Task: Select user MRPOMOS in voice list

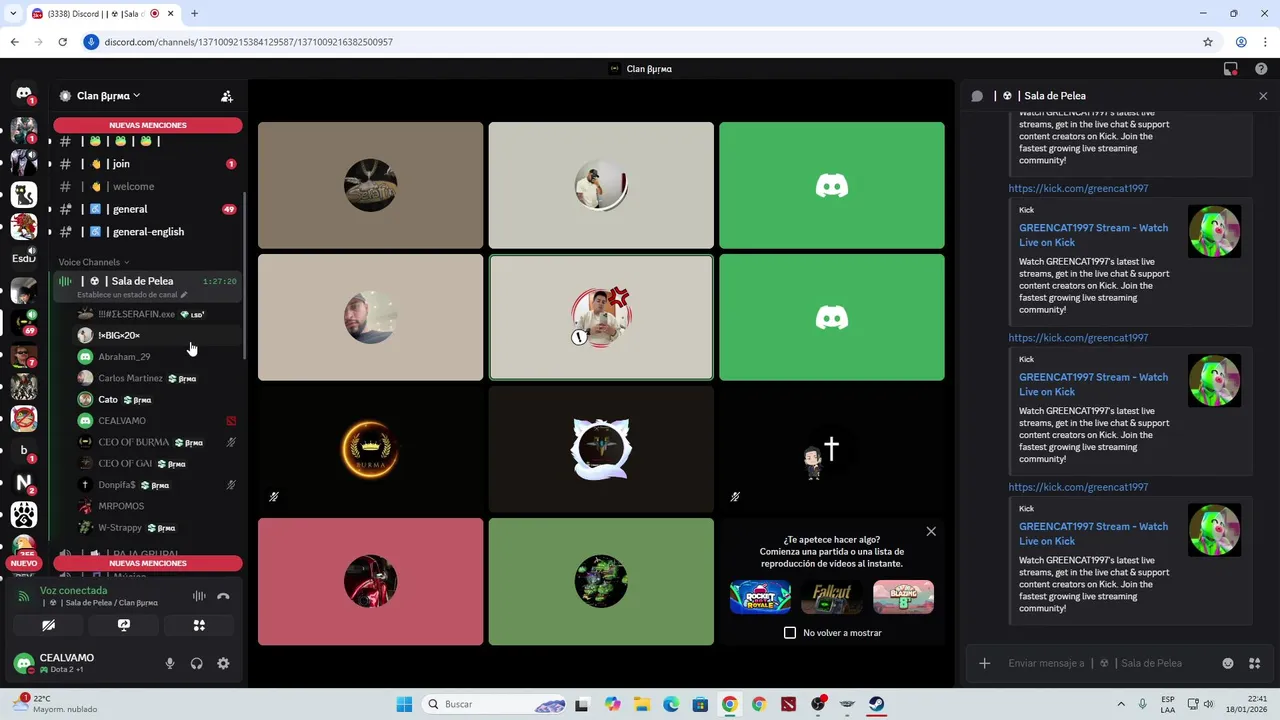Action: [x=121, y=506]
